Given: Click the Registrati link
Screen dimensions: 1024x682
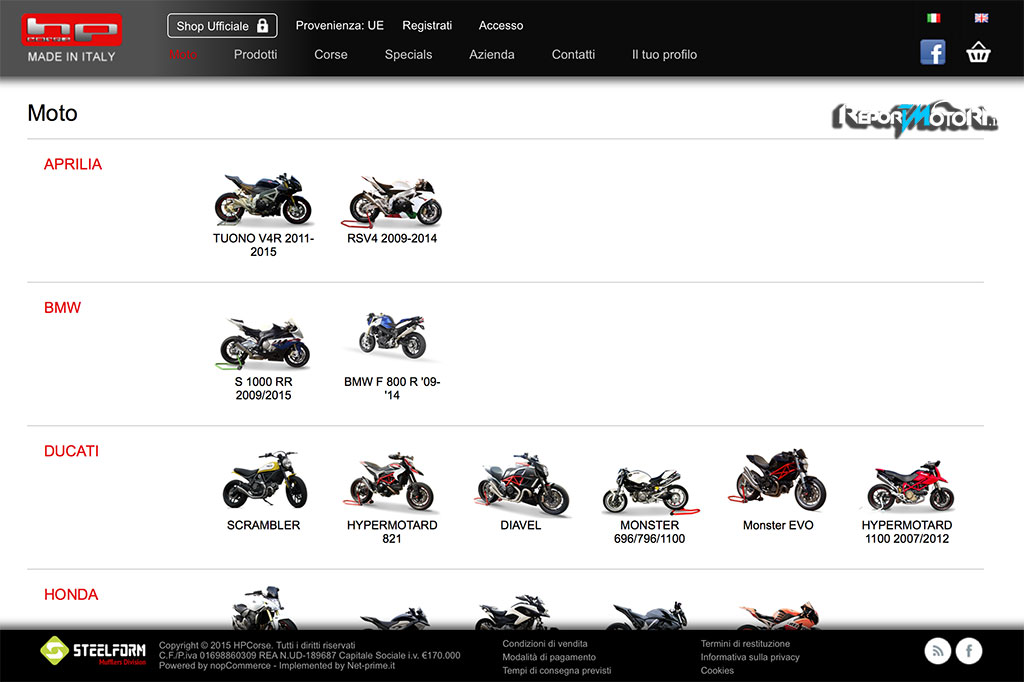Looking at the screenshot, I should pyautogui.click(x=427, y=26).
